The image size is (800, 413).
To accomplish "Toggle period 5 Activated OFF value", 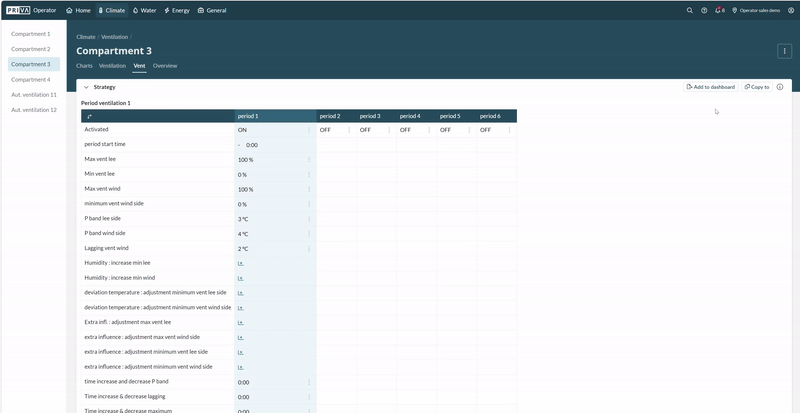I will pos(445,130).
